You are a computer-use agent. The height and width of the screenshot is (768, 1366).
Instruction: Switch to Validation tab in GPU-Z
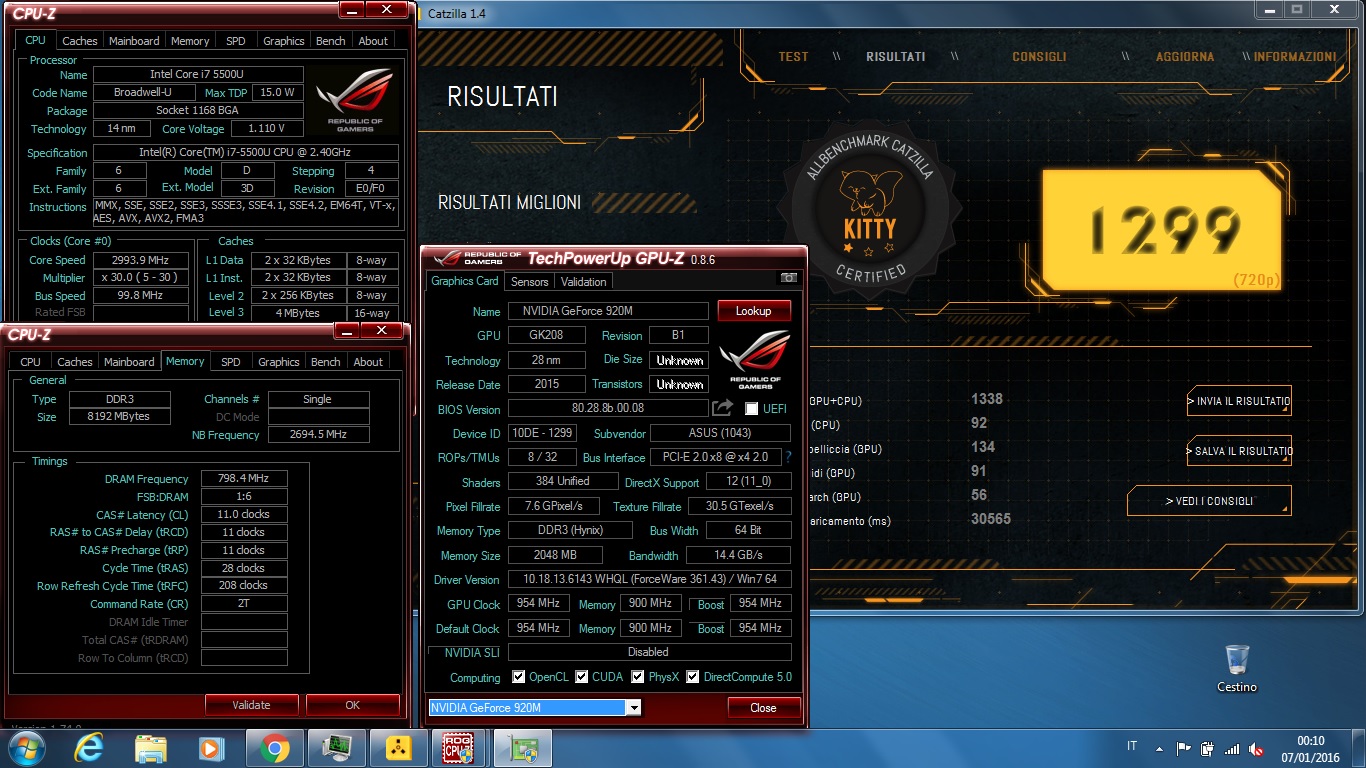pos(583,281)
